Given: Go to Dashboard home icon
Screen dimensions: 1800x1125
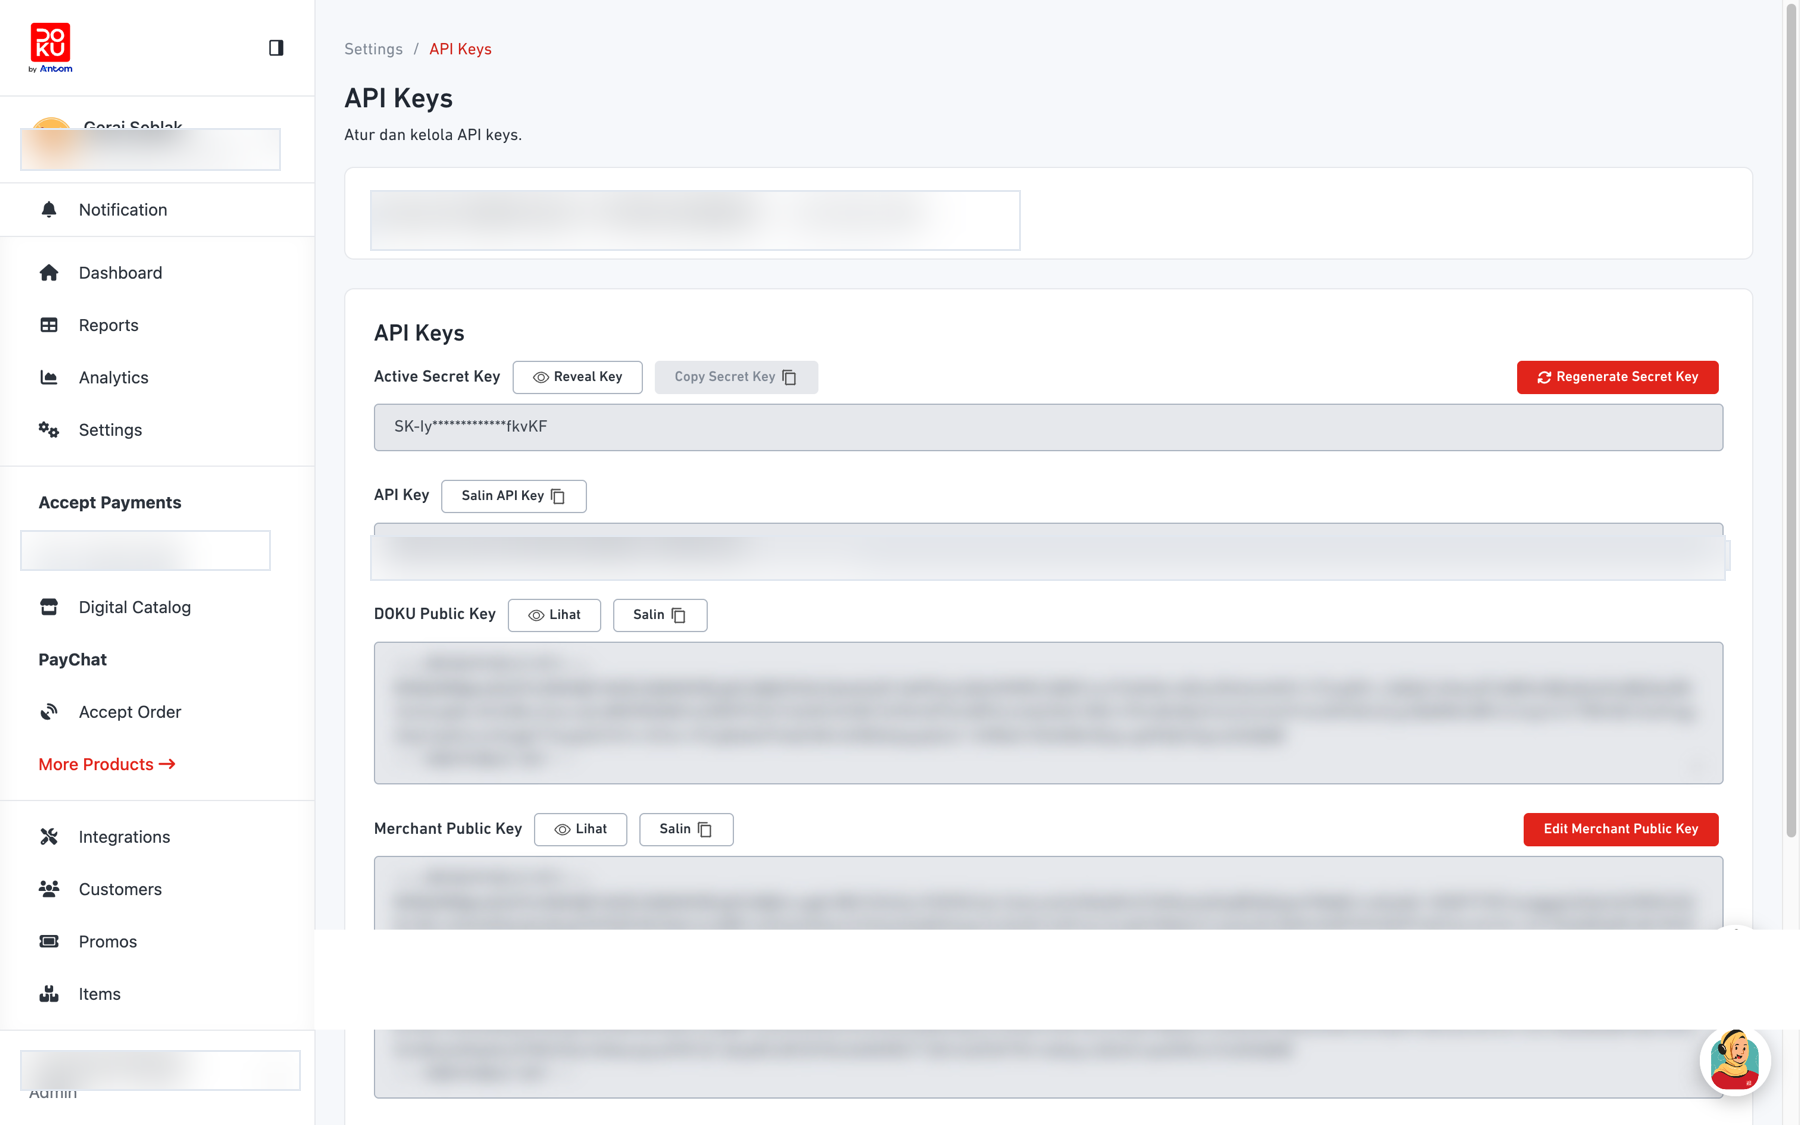Looking at the screenshot, I should (x=49, y=272).
